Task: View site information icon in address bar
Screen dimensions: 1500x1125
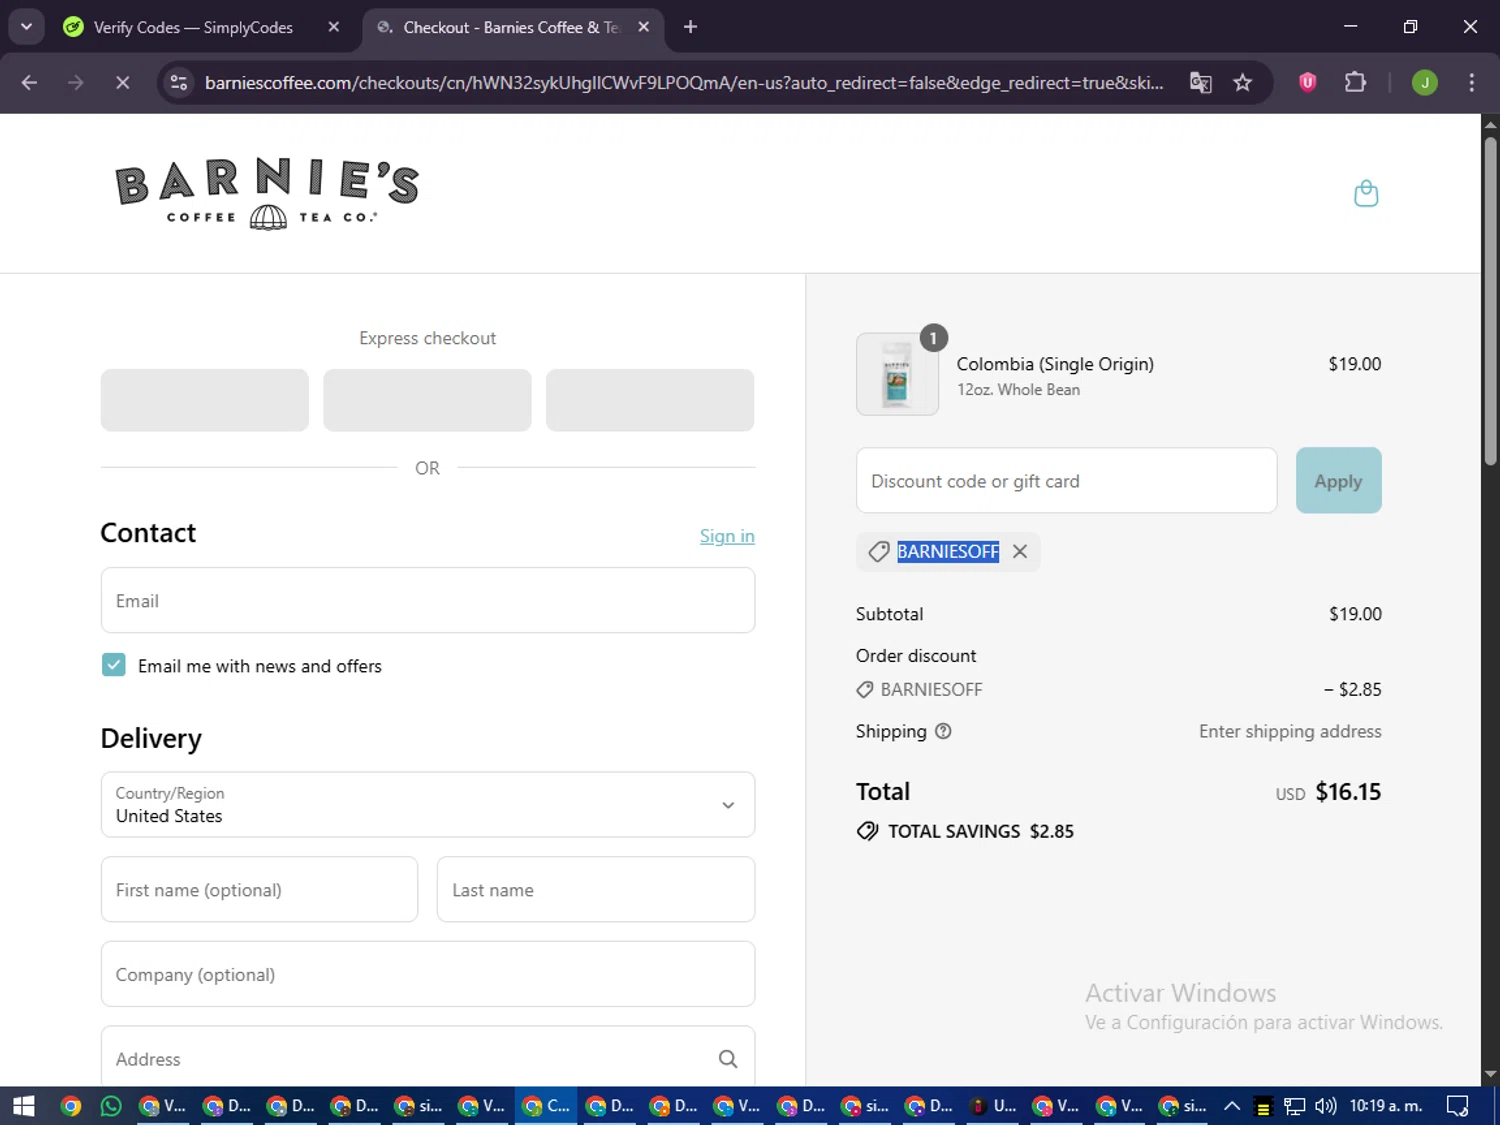Action: click(179, 82)
